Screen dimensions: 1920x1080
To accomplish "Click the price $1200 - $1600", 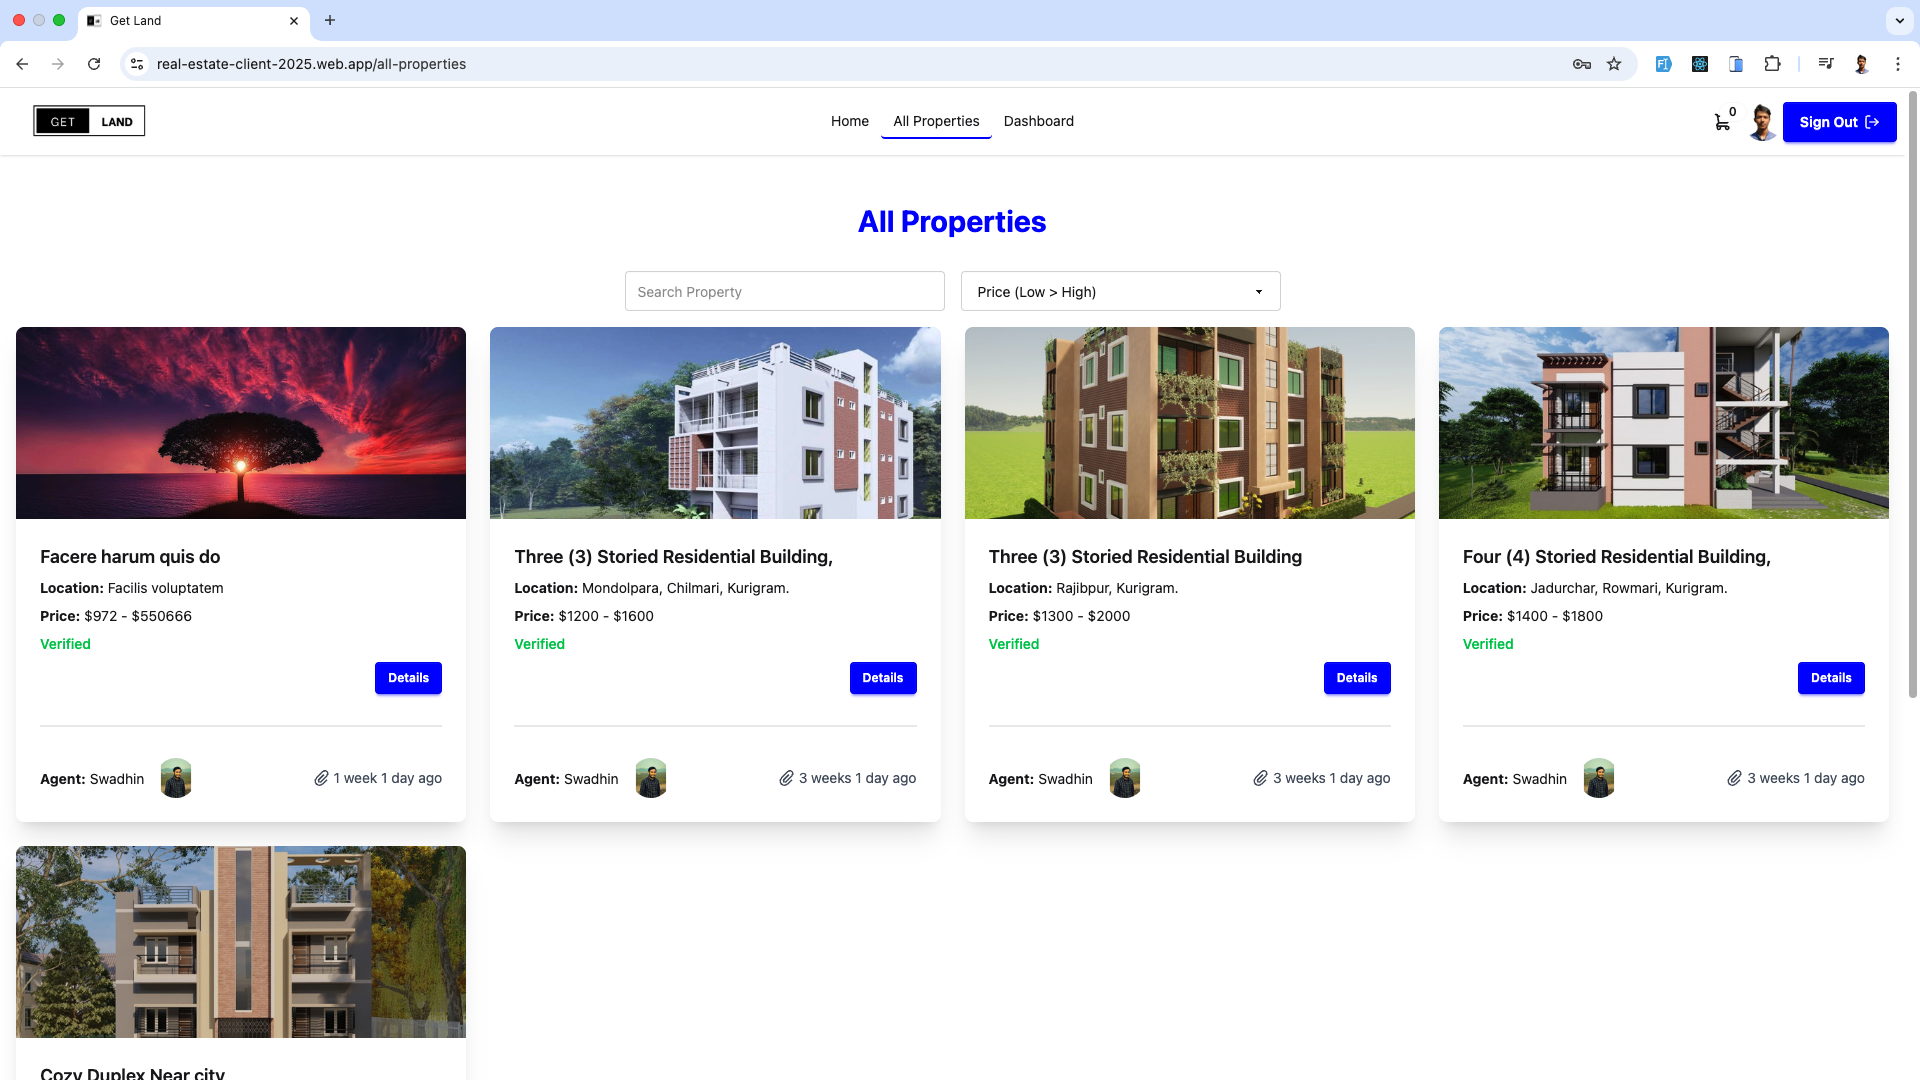I will pyautogui.click(x=606, y=616).
